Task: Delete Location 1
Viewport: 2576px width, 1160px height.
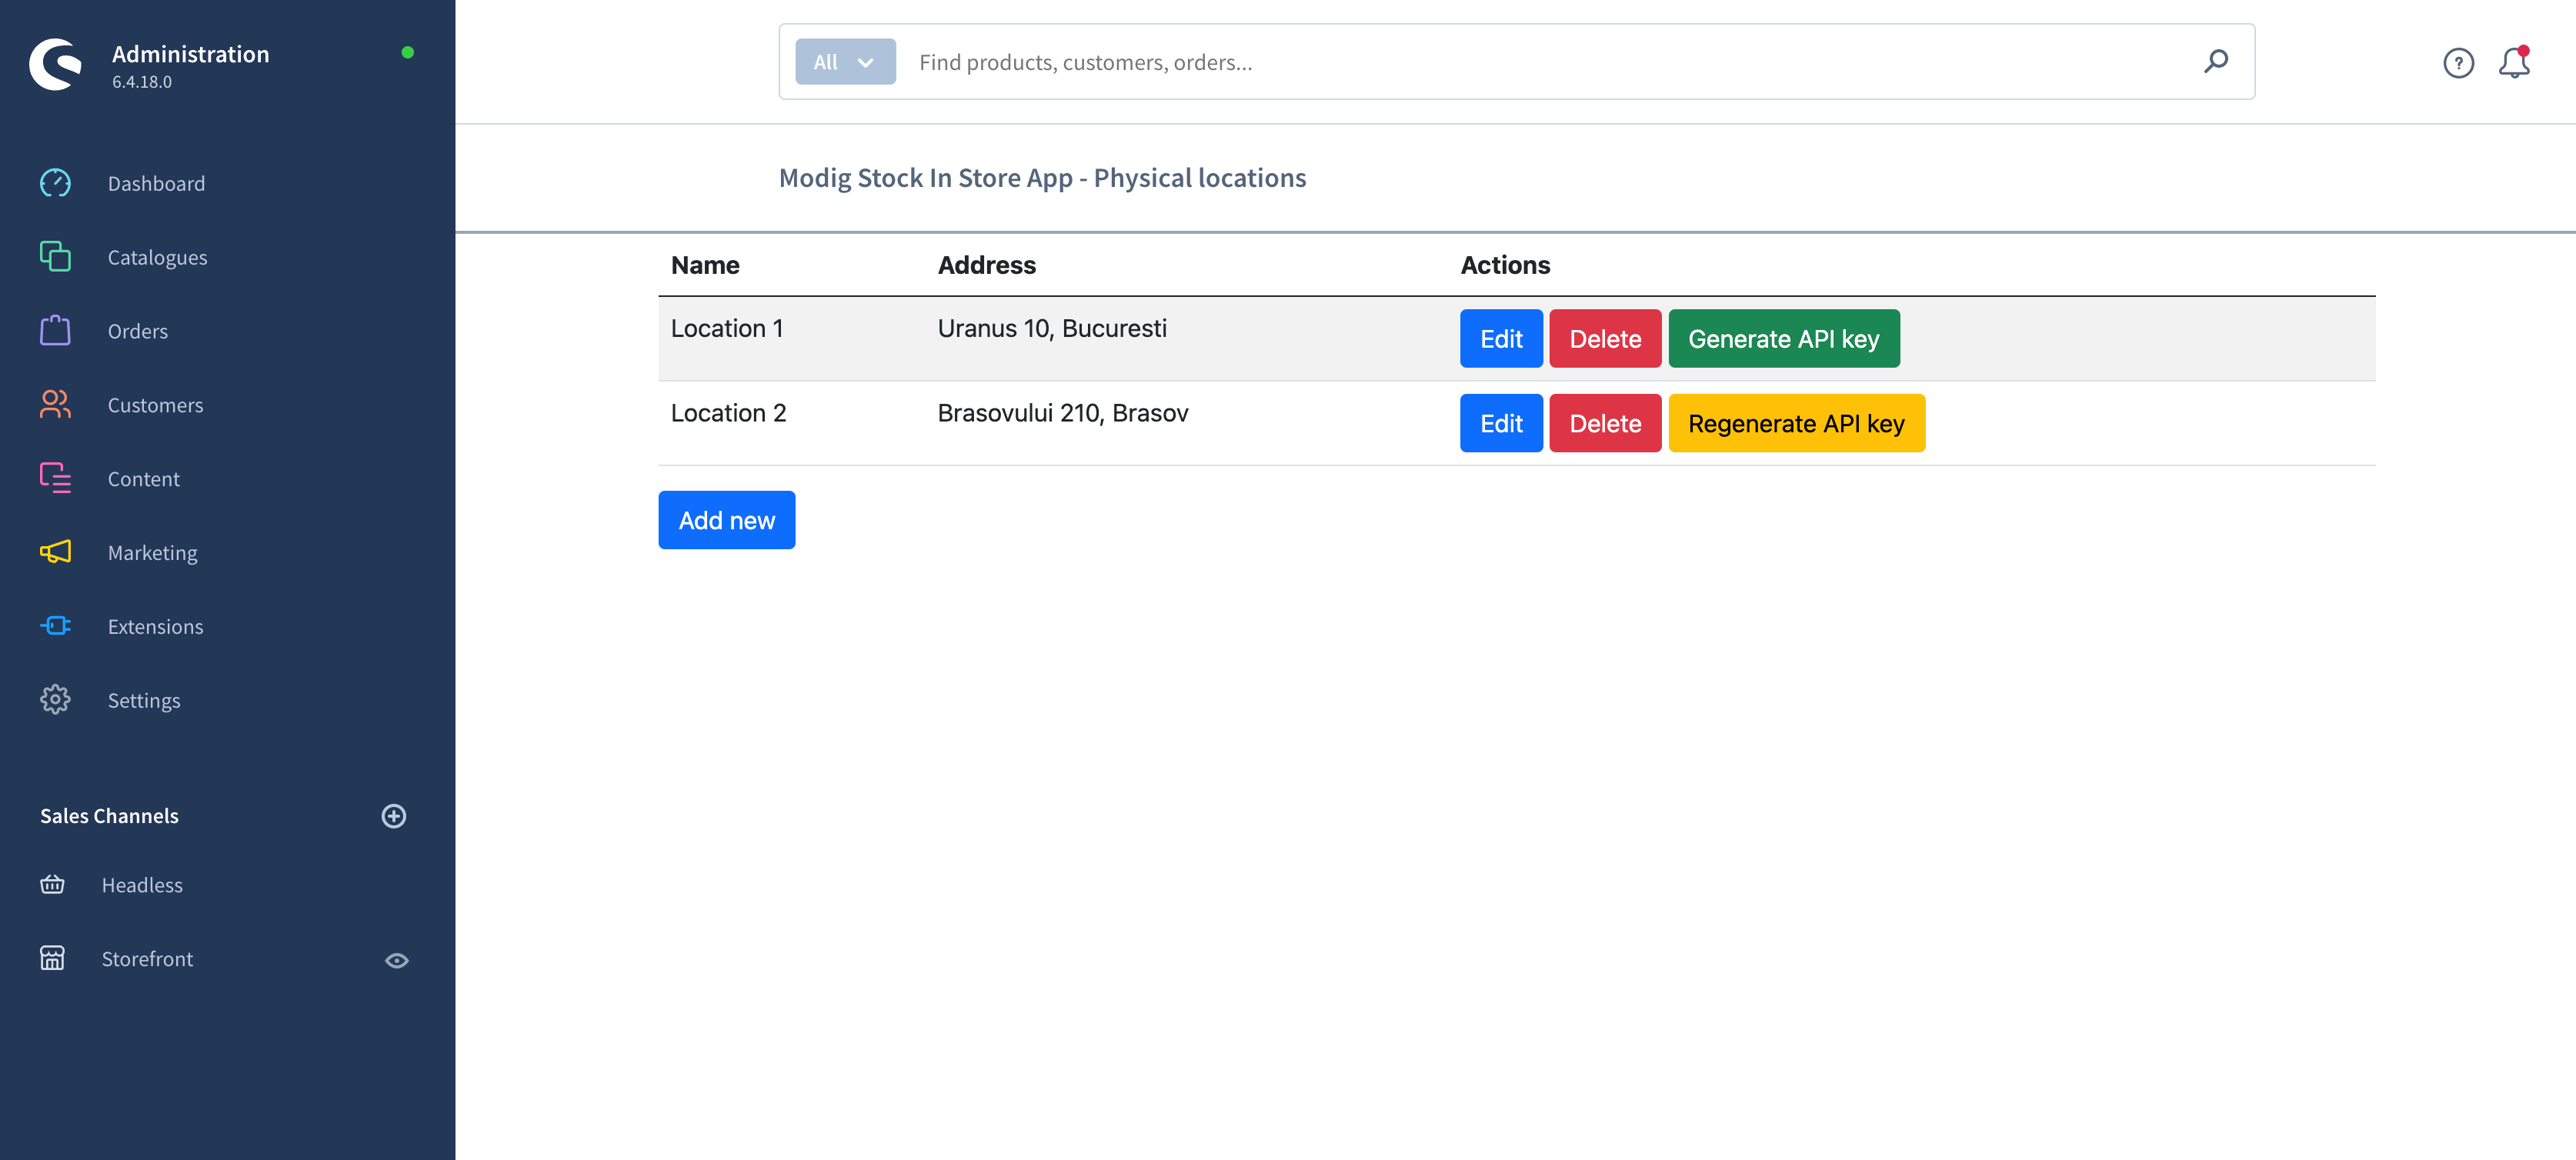Action: tap(1605, 339)
